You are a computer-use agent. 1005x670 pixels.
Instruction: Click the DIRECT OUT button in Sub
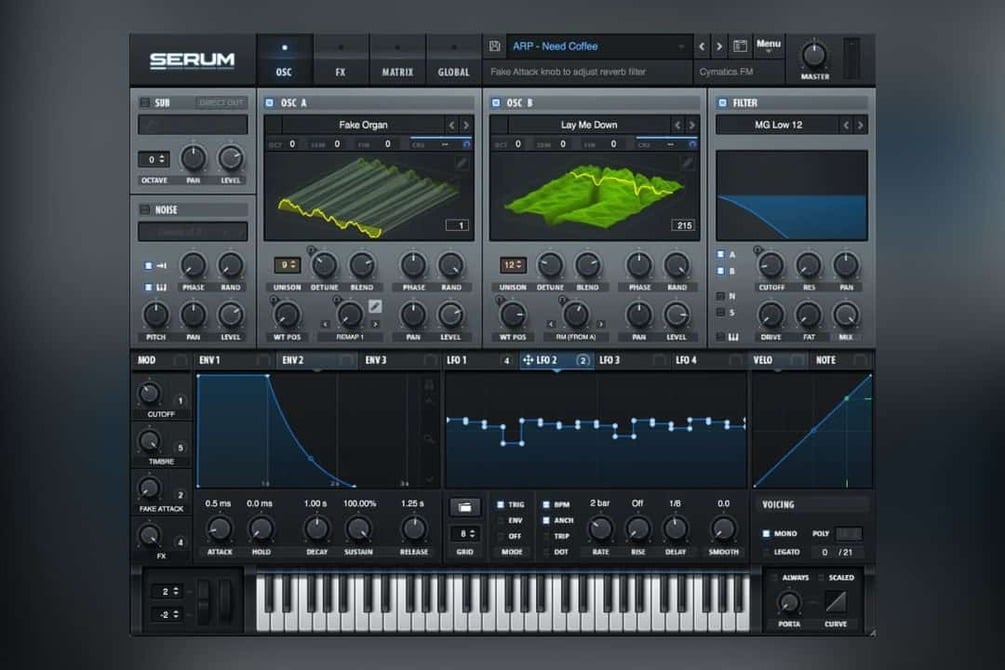pyautogui.click(x=221, y=103)
